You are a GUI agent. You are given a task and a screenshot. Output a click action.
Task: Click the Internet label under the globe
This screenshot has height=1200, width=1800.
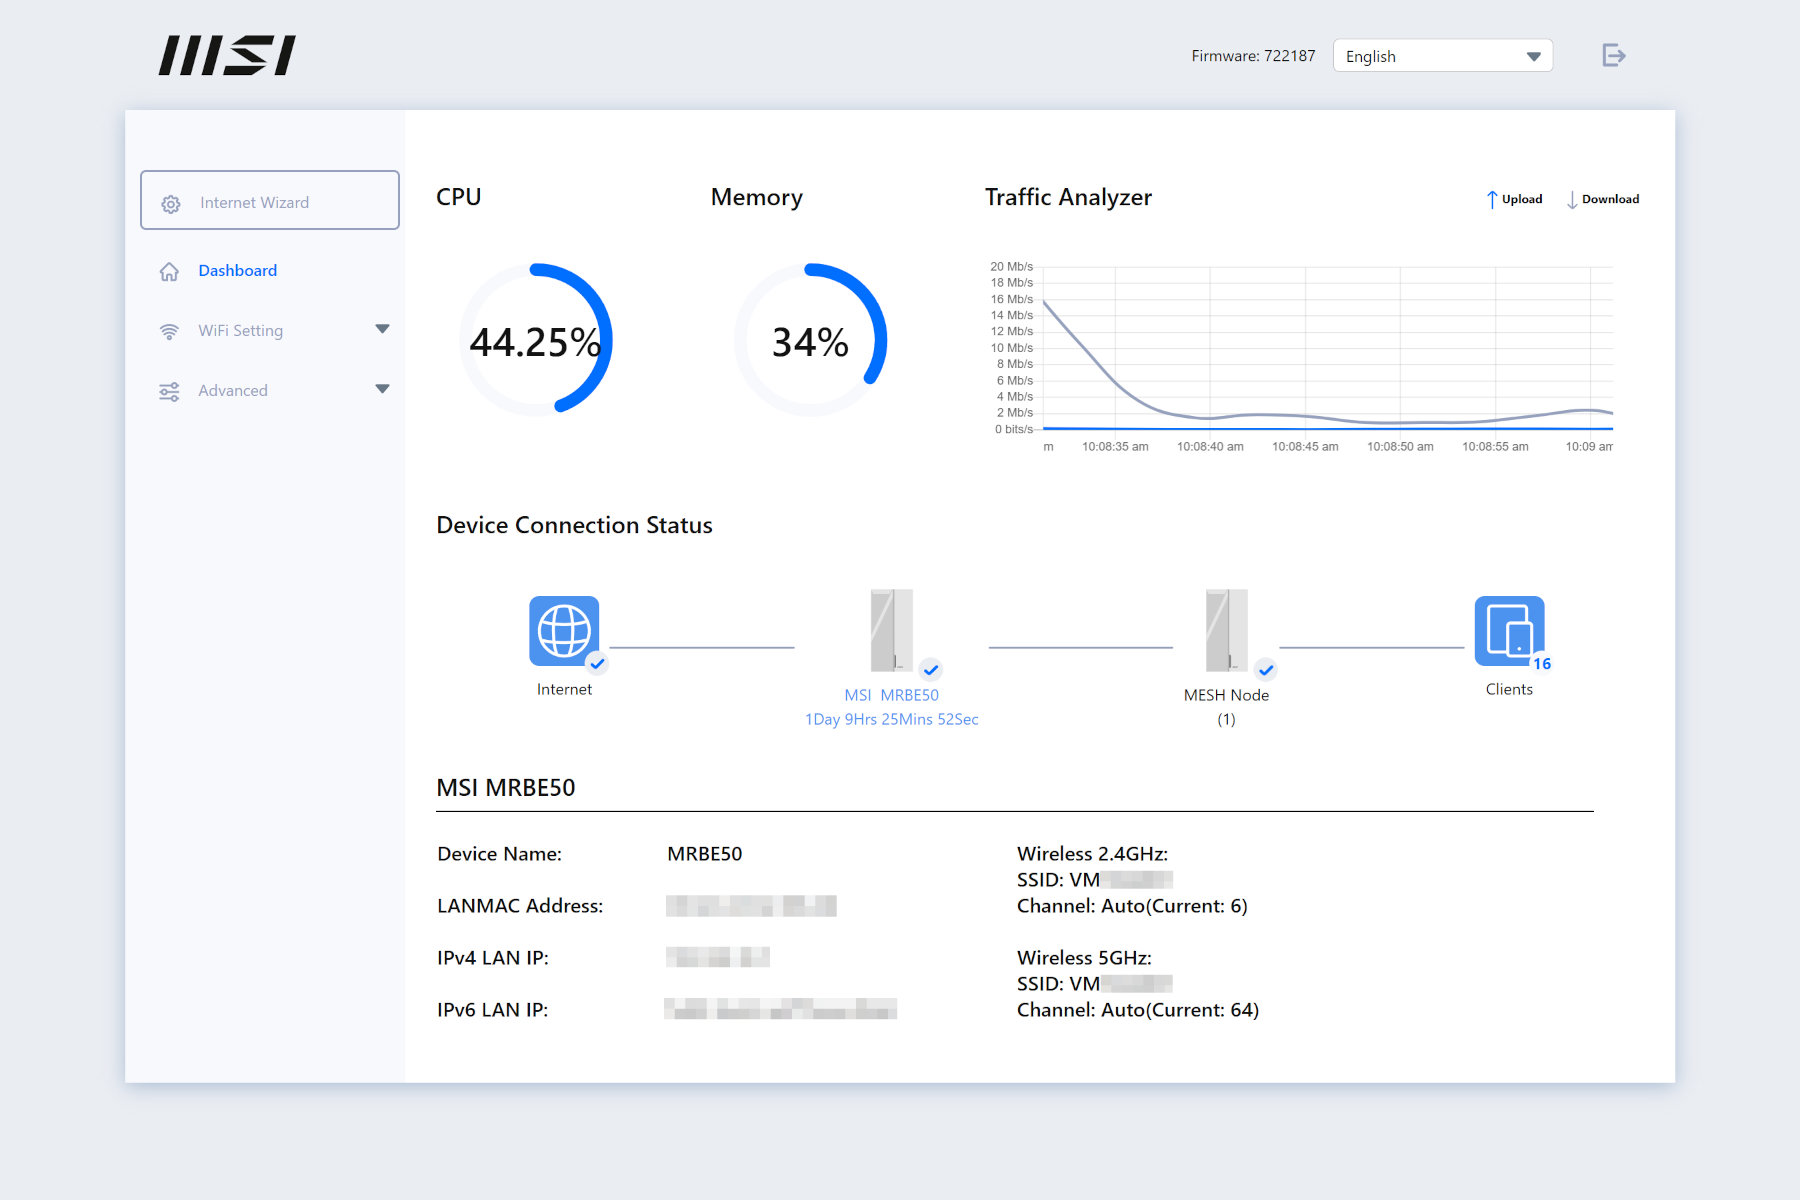[564, 689]
